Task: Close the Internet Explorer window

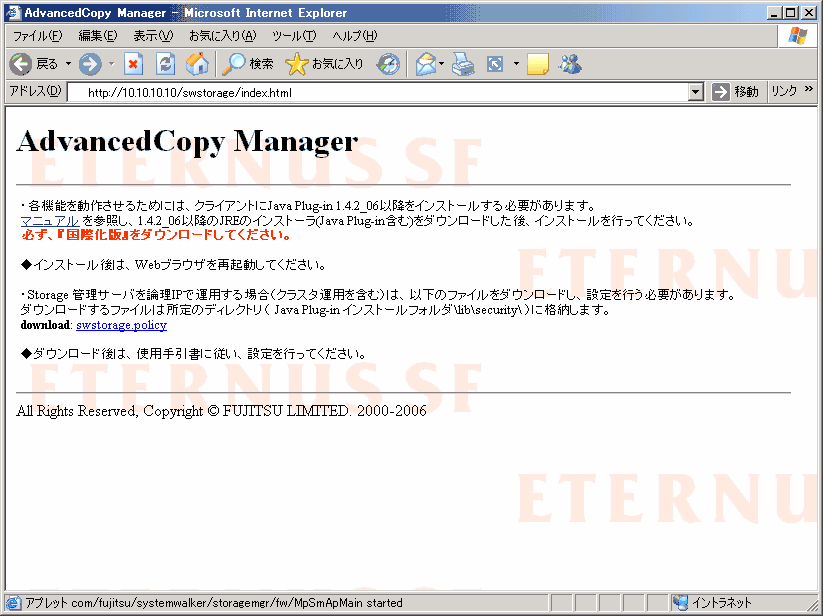Action: point(808,13)
